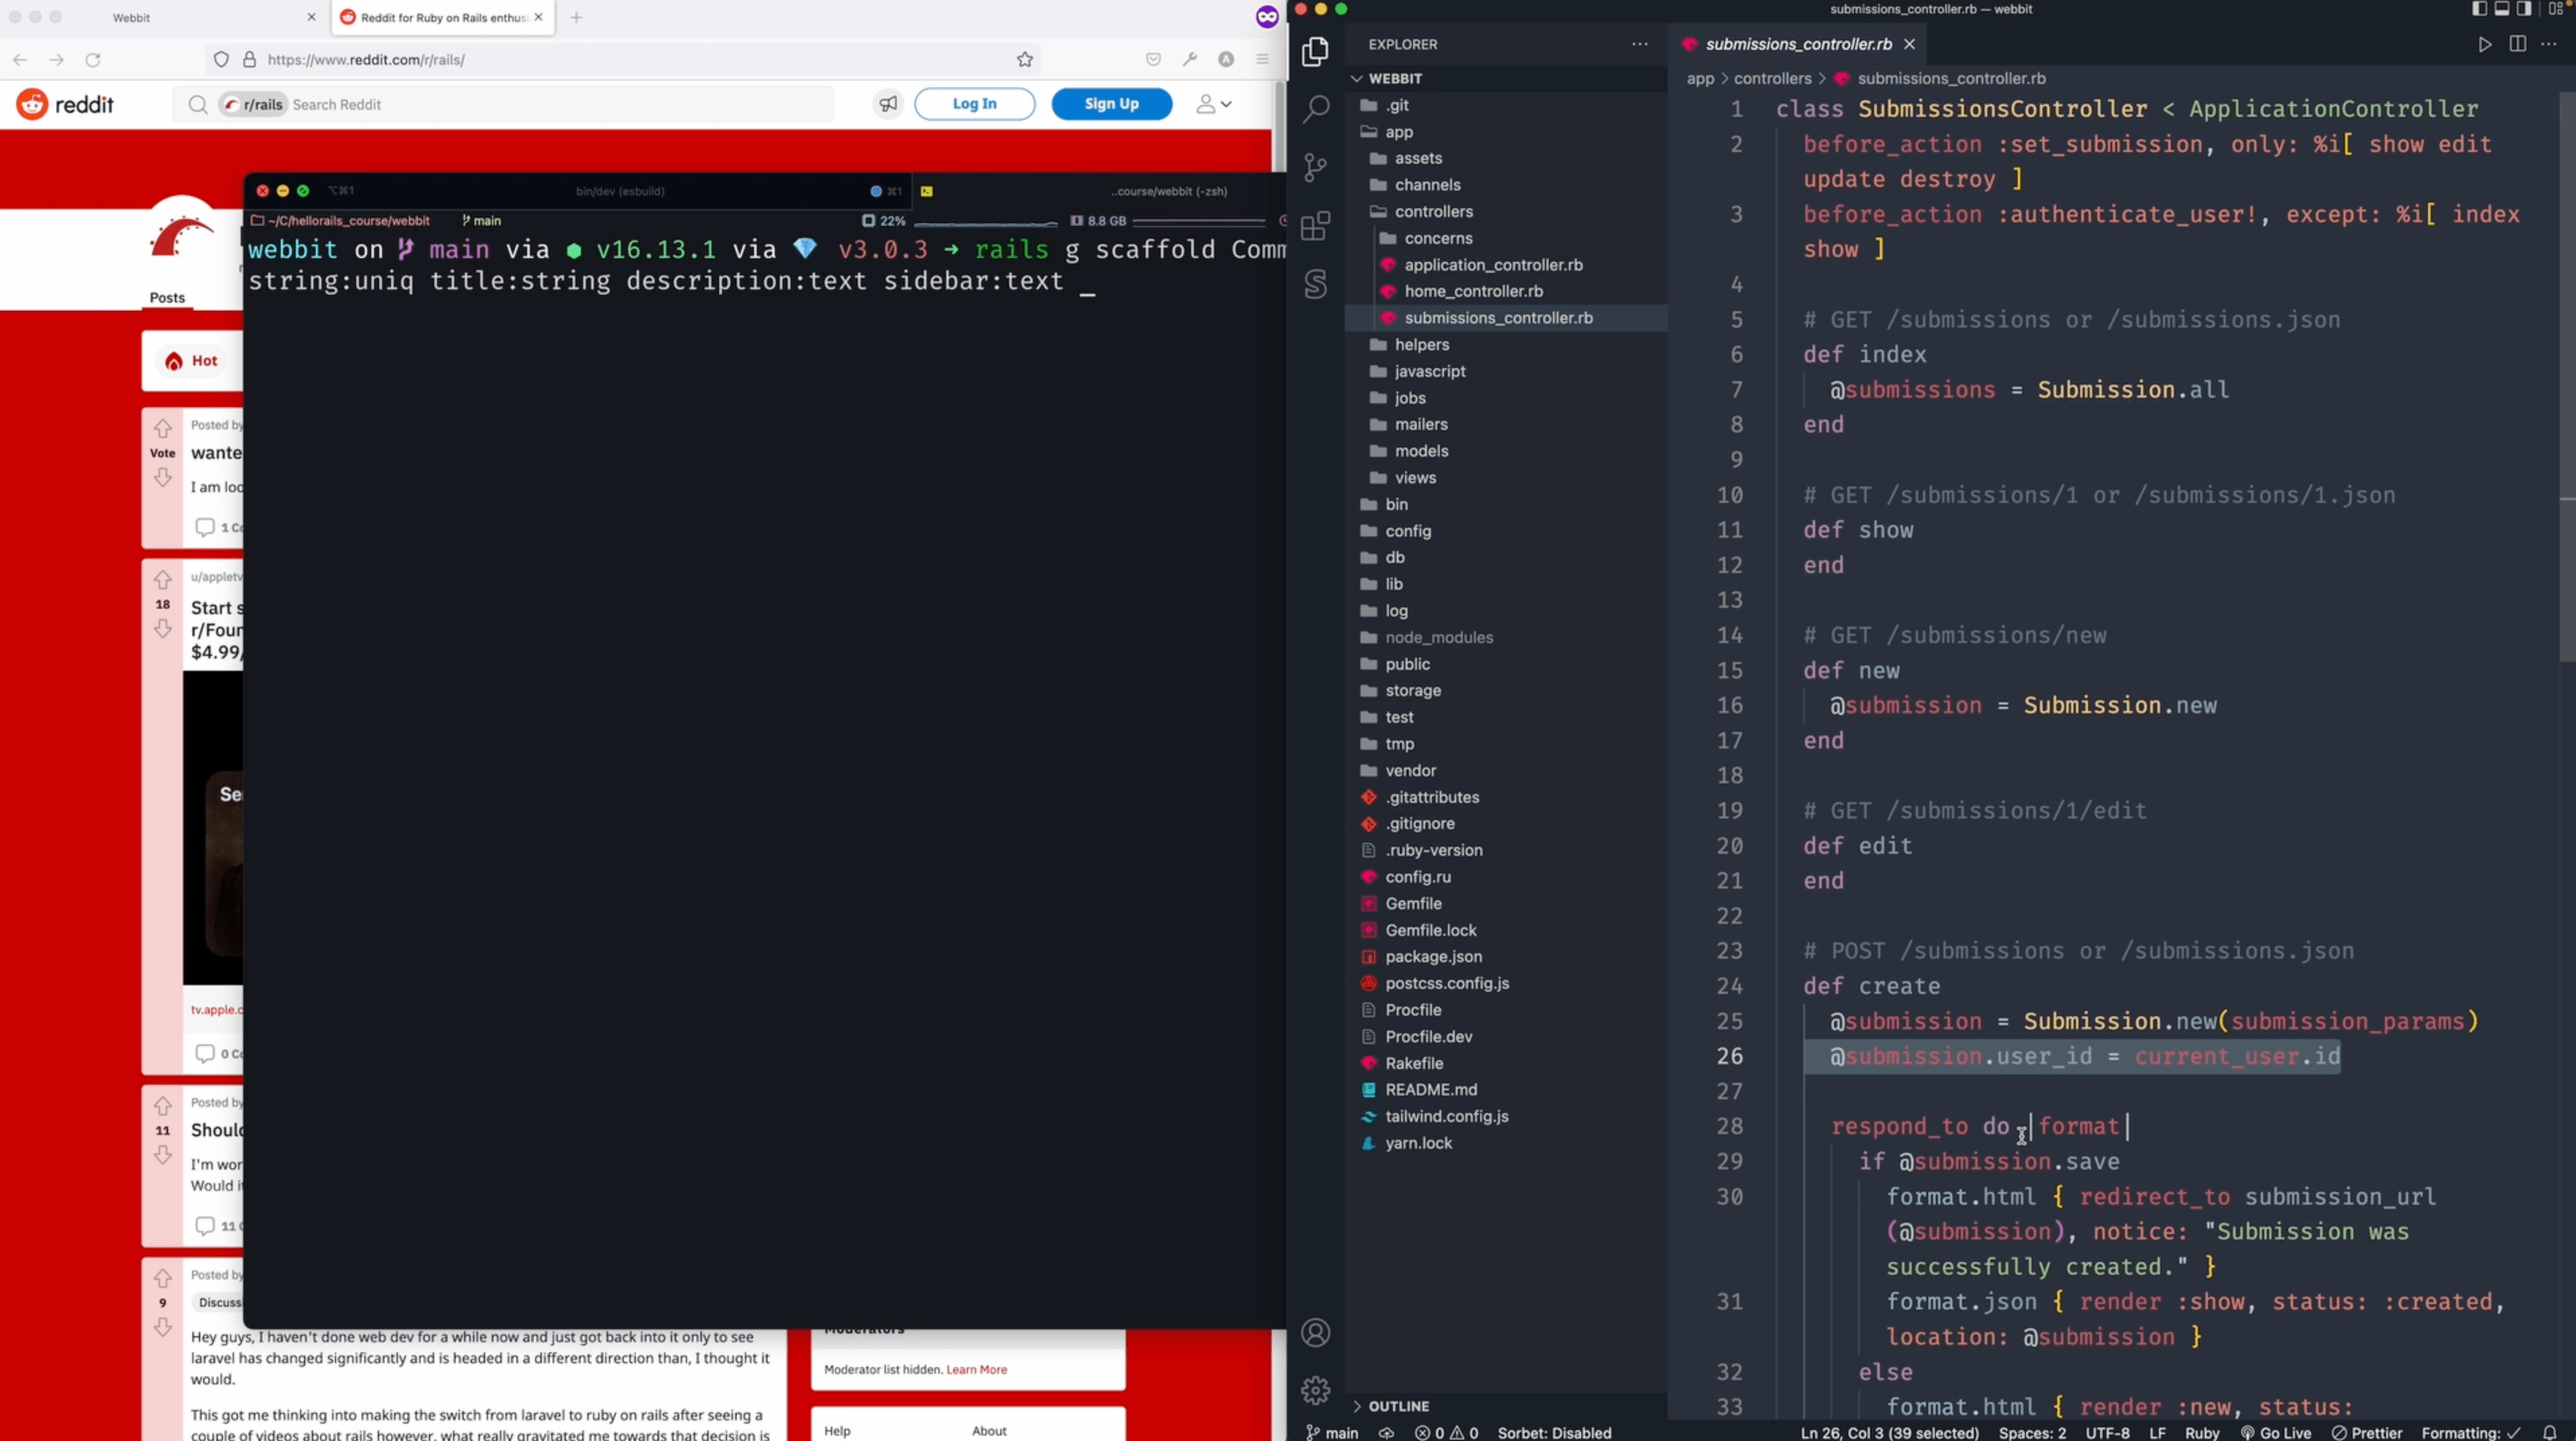Click the VS Code editor vertical scrollbar

click(2566, 376)
